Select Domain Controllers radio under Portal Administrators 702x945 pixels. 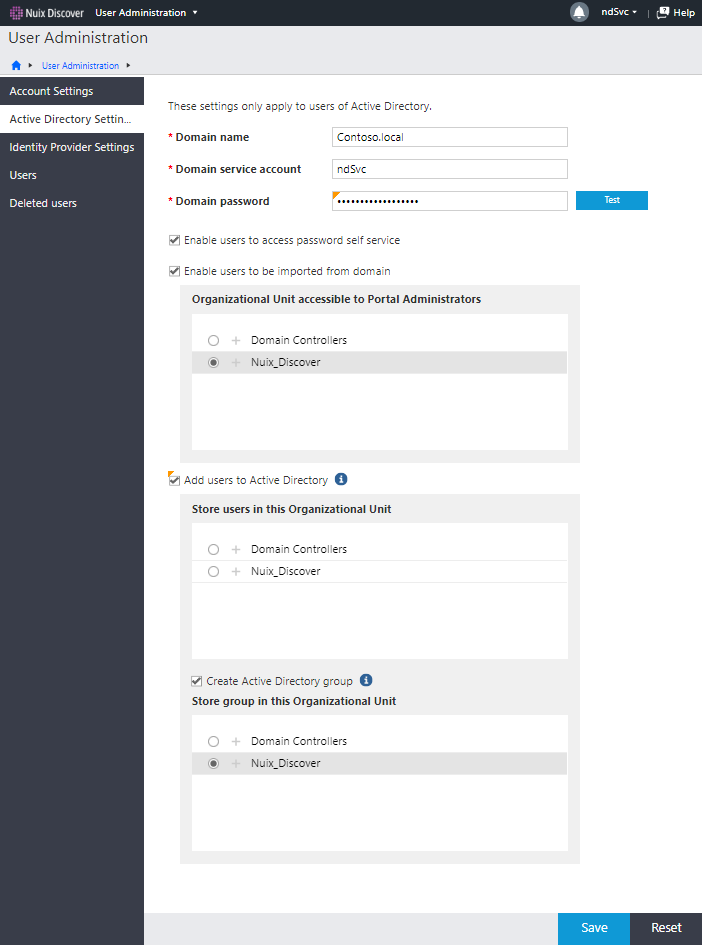click(213, 341)
